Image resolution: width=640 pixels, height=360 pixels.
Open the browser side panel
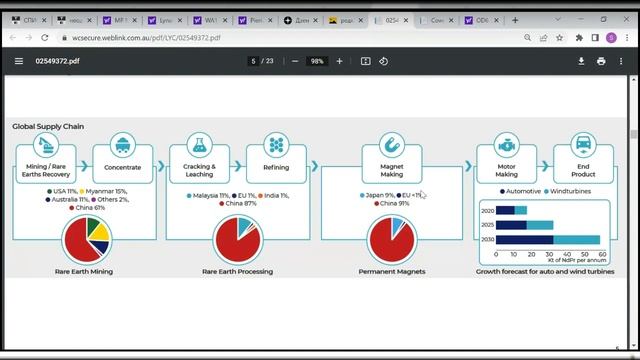pos(595,38)
